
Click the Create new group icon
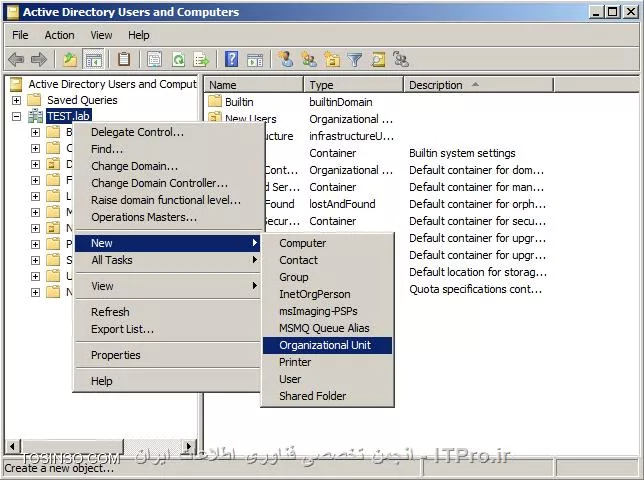coord(309,60)
